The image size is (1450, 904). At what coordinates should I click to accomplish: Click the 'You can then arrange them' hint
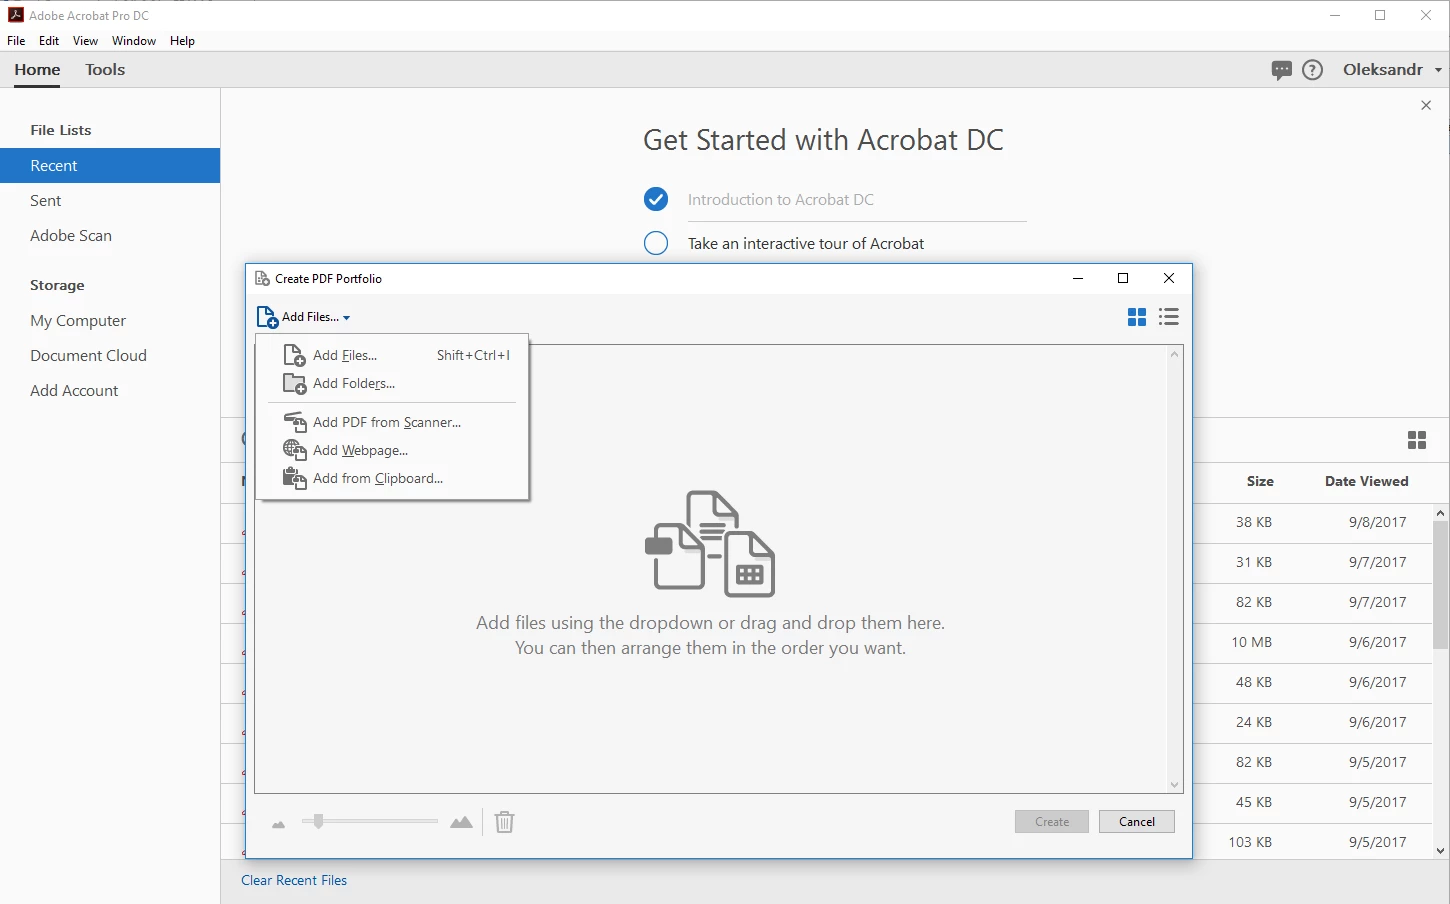tap(710, 648)
